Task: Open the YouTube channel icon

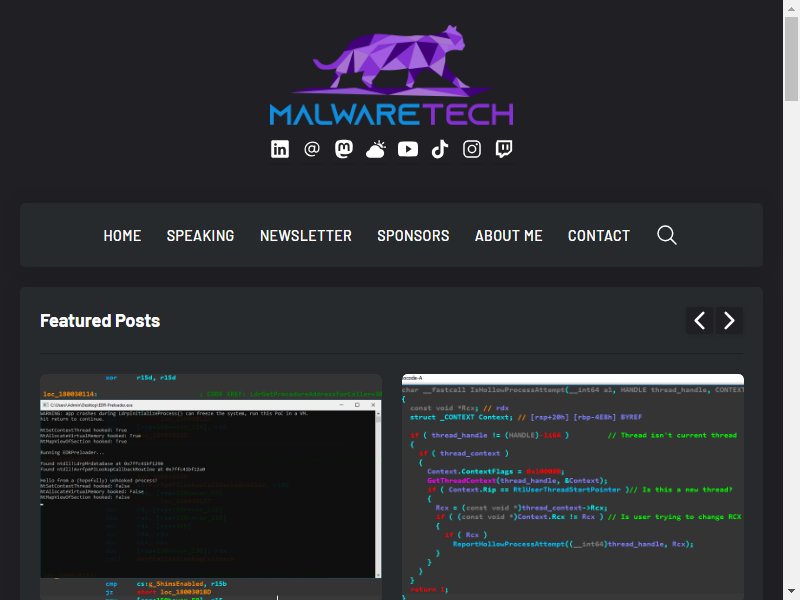Action: pyautogui.click(x=408, y=149)
